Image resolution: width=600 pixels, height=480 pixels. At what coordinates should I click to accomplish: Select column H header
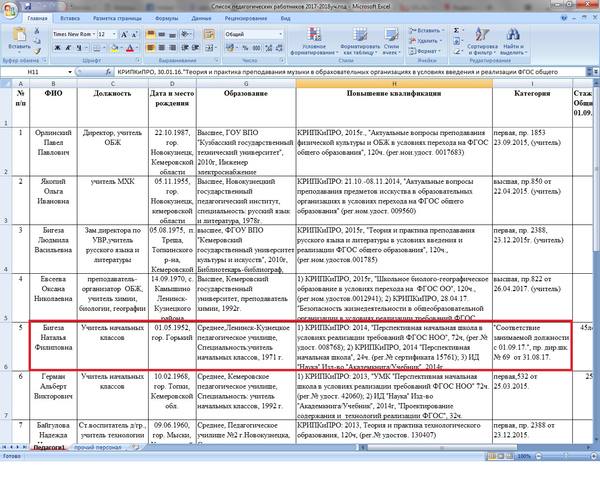(x=394, y=83)
